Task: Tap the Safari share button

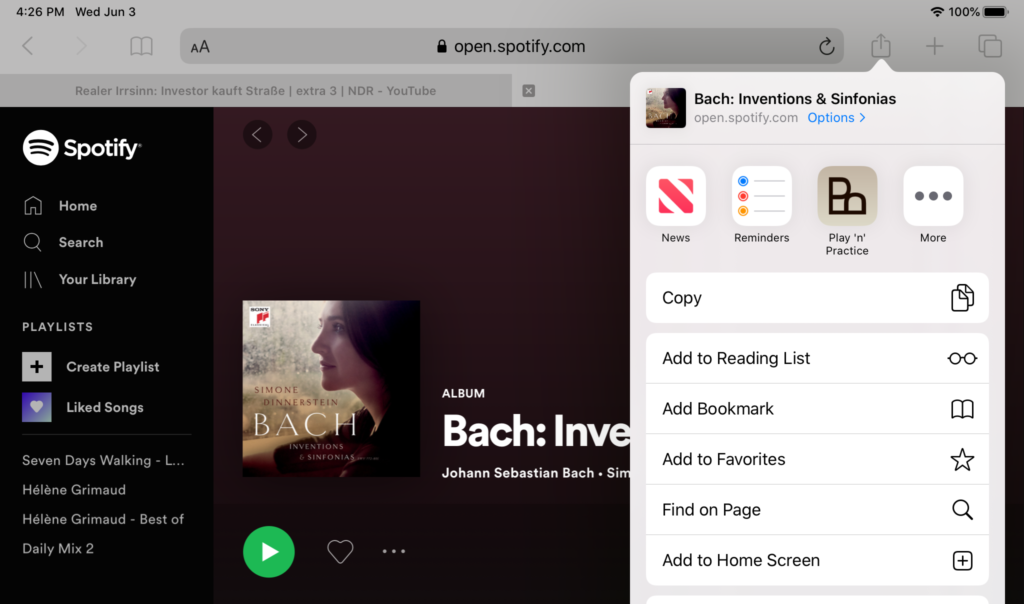Action: pos(881,45)
